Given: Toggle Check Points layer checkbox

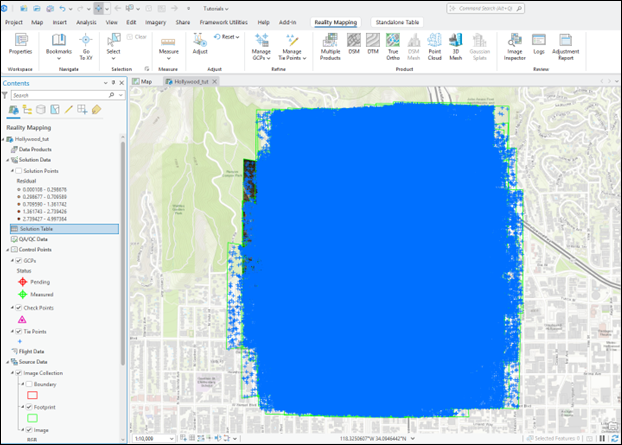Looking at the screenshot, I should coord(19,308).
